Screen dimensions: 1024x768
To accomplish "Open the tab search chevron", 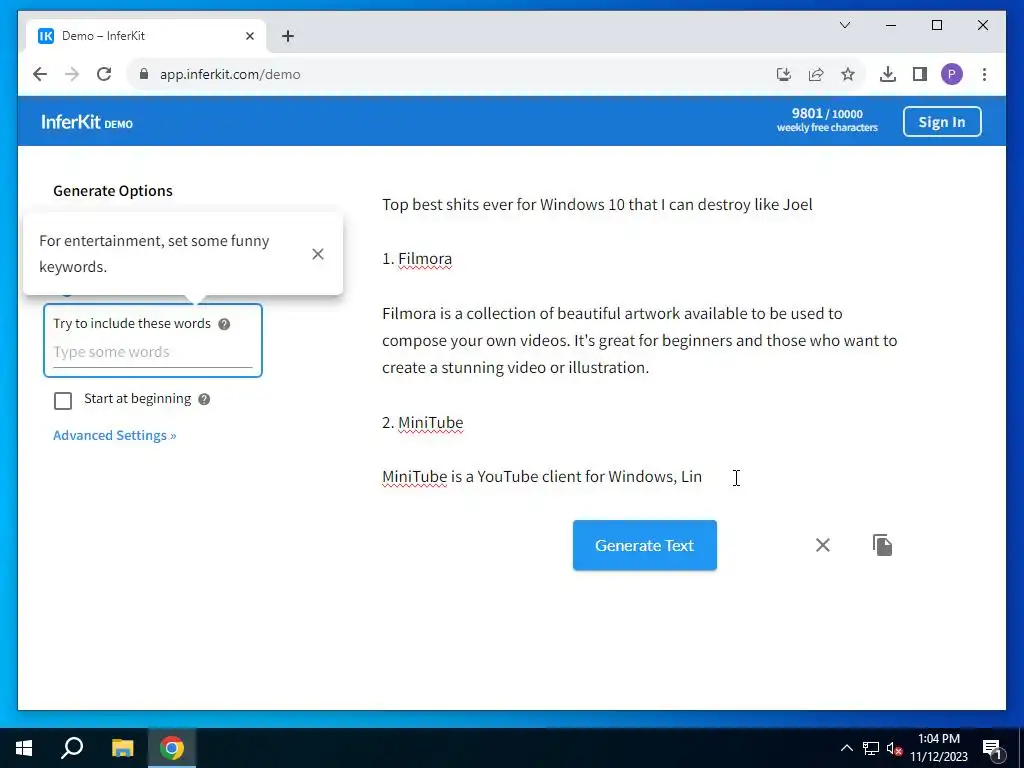I will point(844,25).
